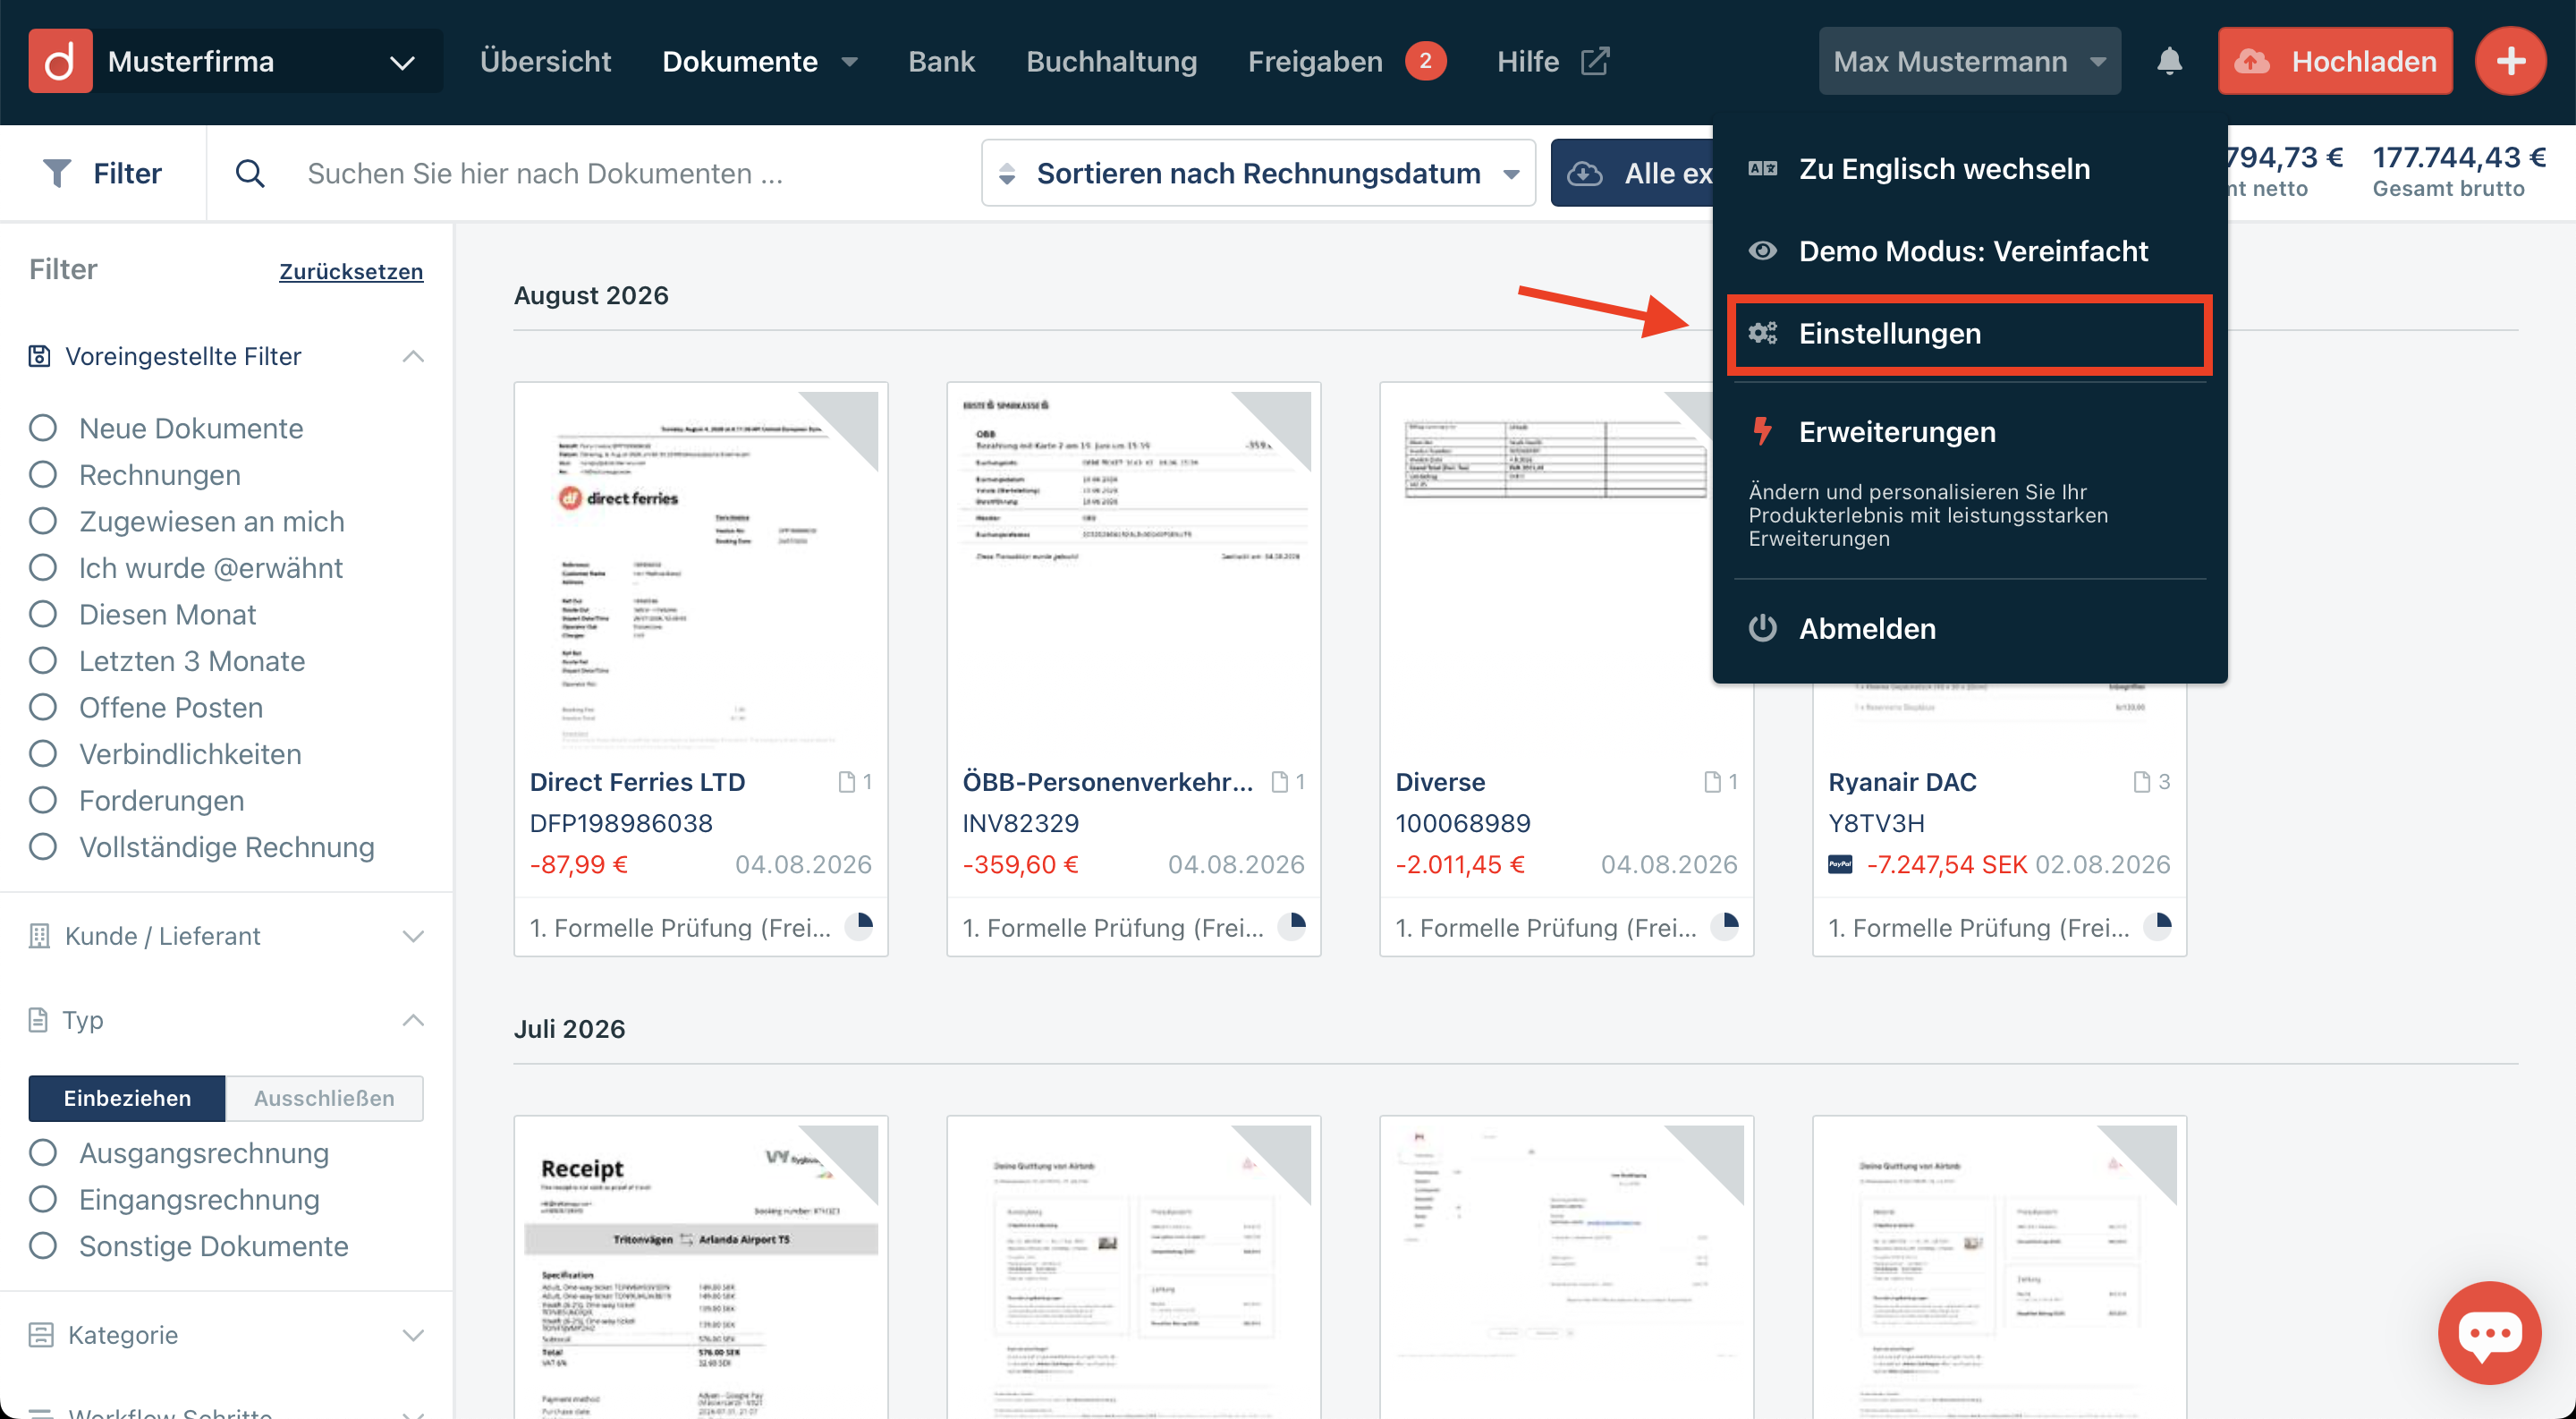The image size is (2576, 1419).
Task: Click the Kategorie list icon
Action: [x=41, y=1335]
